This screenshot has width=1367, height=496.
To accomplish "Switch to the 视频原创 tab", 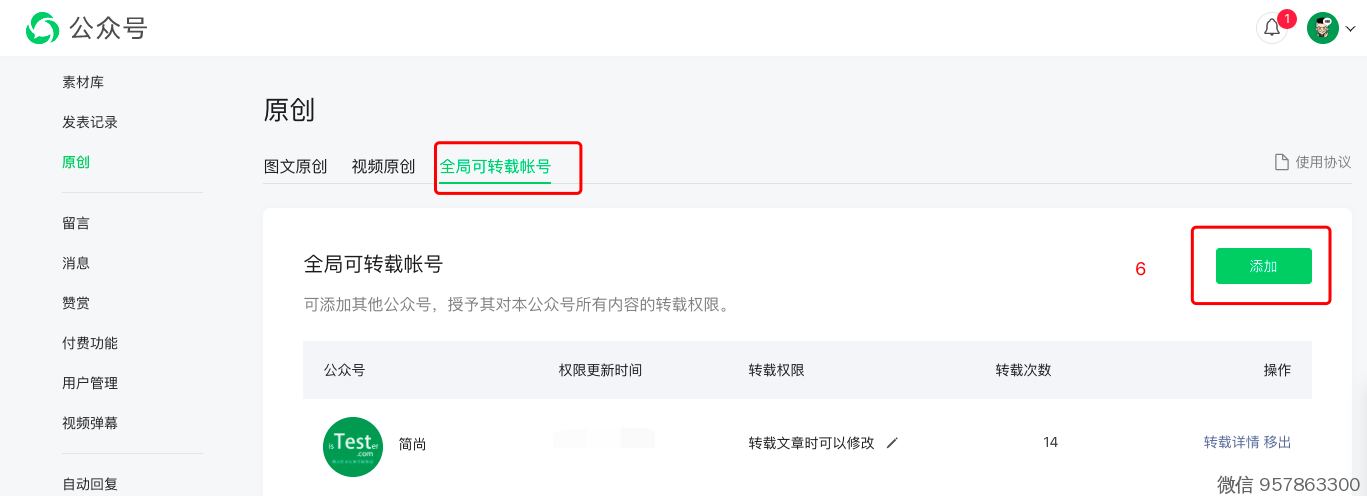I will tap(383, 167).
